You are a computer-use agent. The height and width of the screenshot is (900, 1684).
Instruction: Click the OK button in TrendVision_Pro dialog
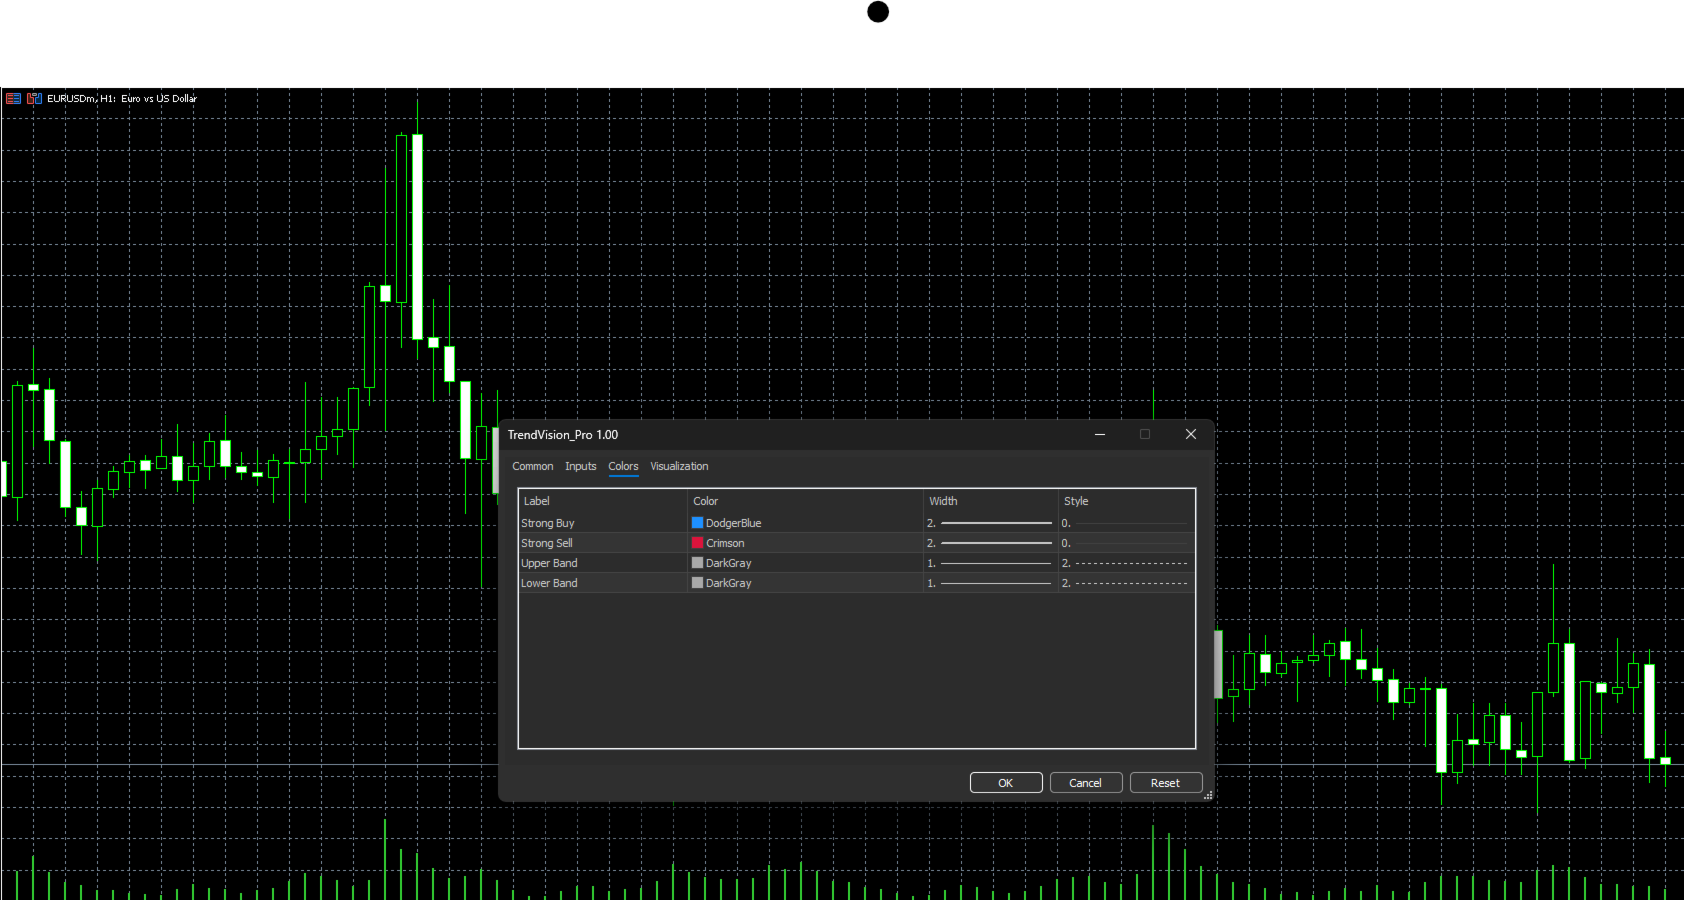(x=1006, y=783)
